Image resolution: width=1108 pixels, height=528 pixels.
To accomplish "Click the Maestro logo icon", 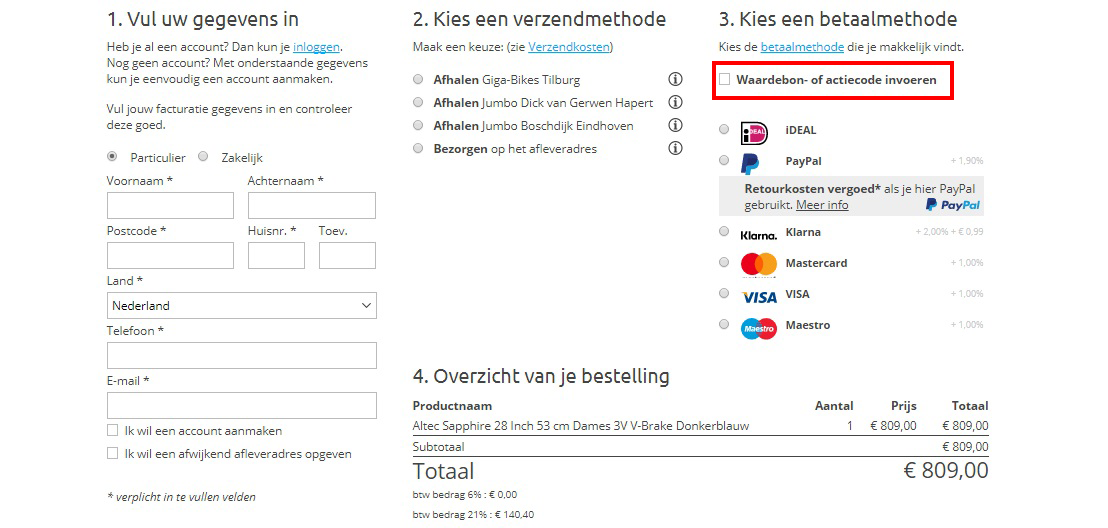I will 758,327.
